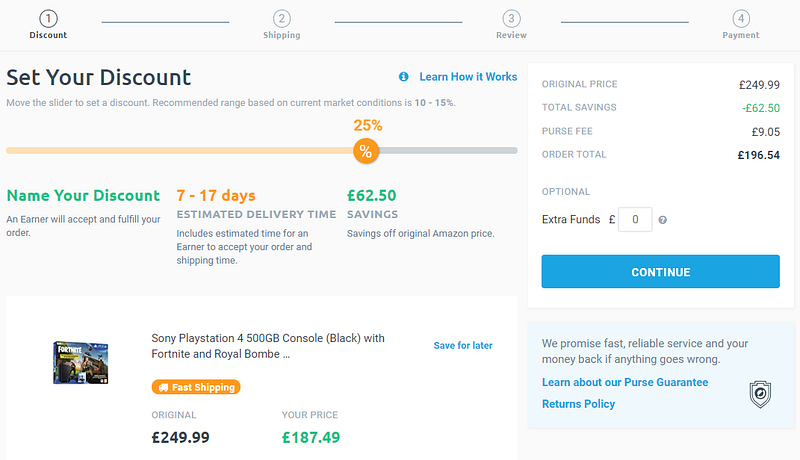The height and width of the screenshot is (460, 800).
Task: Click the Purse Guarantee shield icon
Action: pyautogui.click(x=759, y=392)
